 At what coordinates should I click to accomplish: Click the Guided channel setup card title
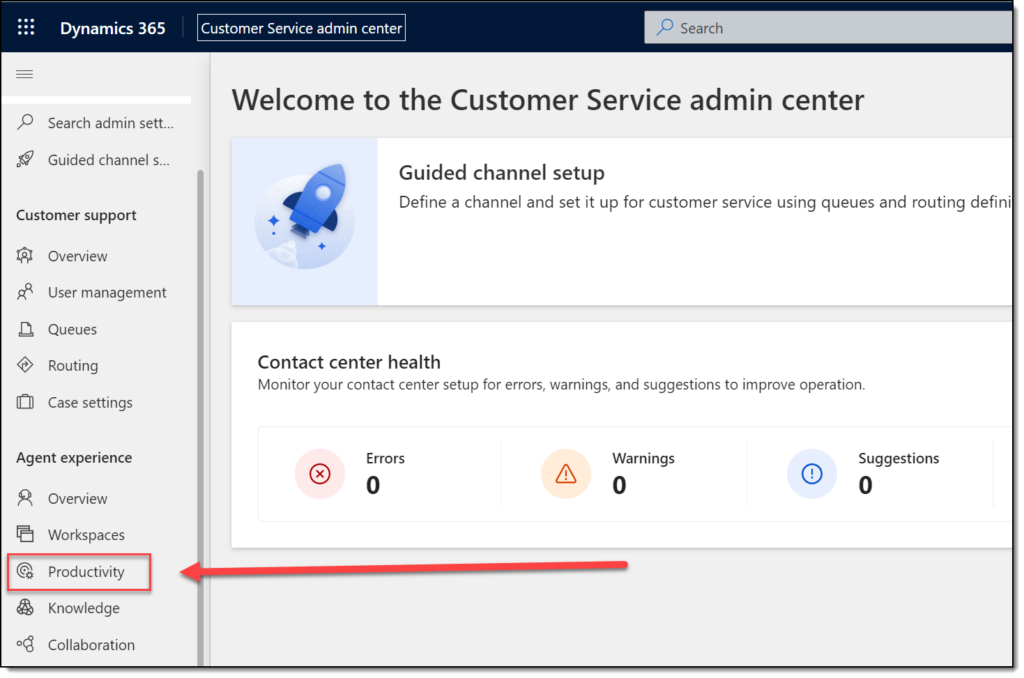[x=502, y=173]
